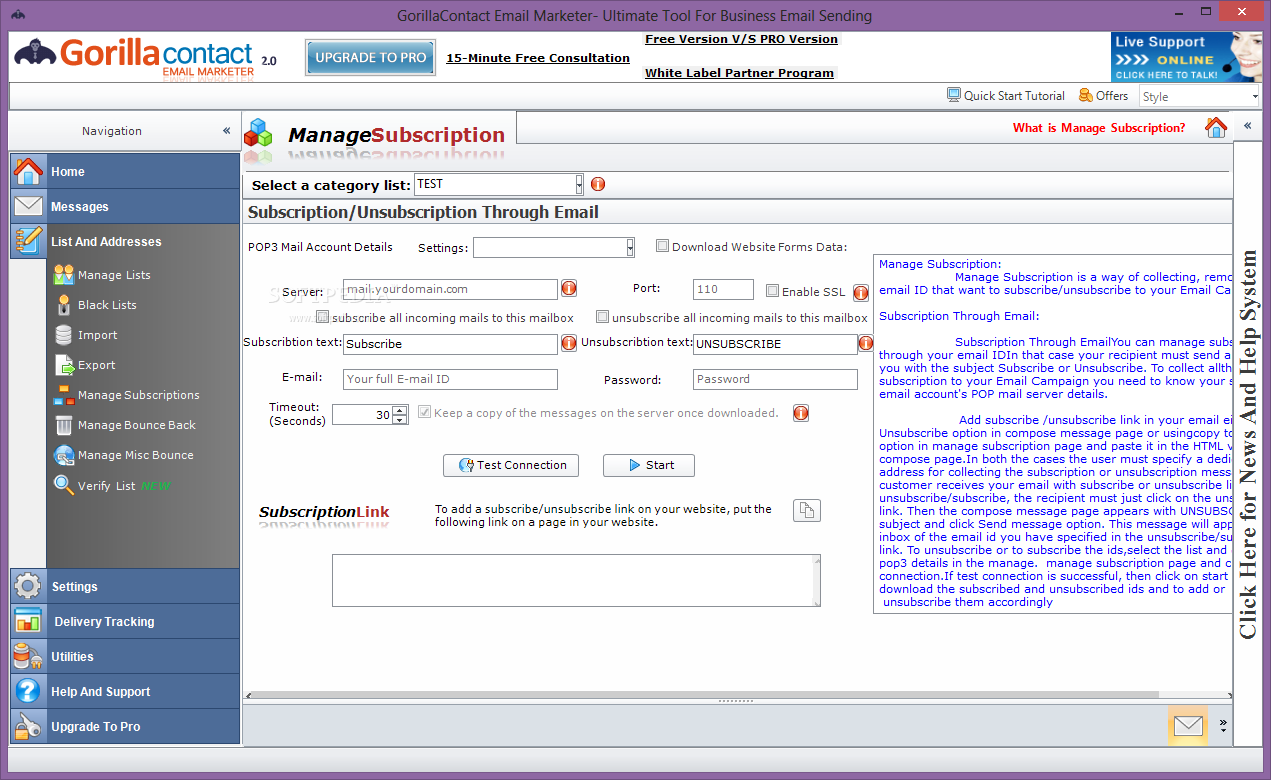This screenshot has width=1271, height=780.
Task: Collapse the News and Help side panel
Action: (1247, 126)
